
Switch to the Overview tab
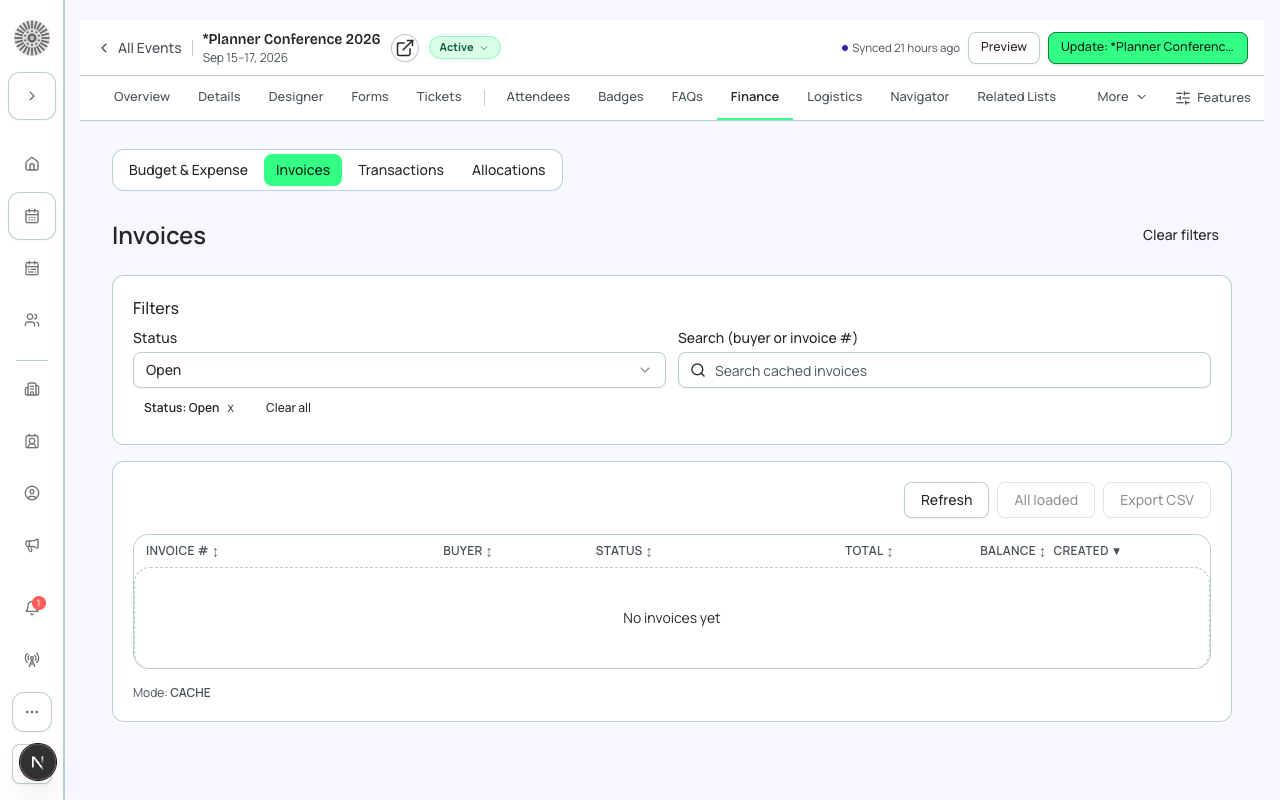click(142, 97)
